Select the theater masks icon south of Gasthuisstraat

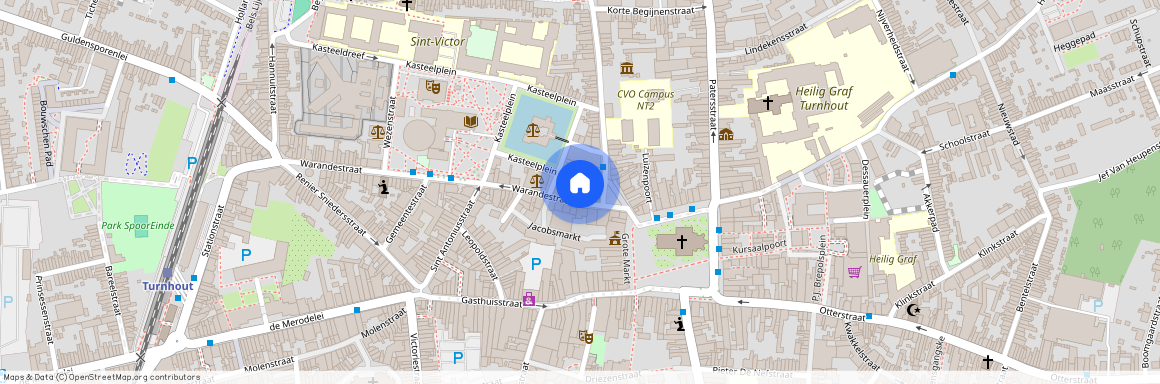coord(585,337)
